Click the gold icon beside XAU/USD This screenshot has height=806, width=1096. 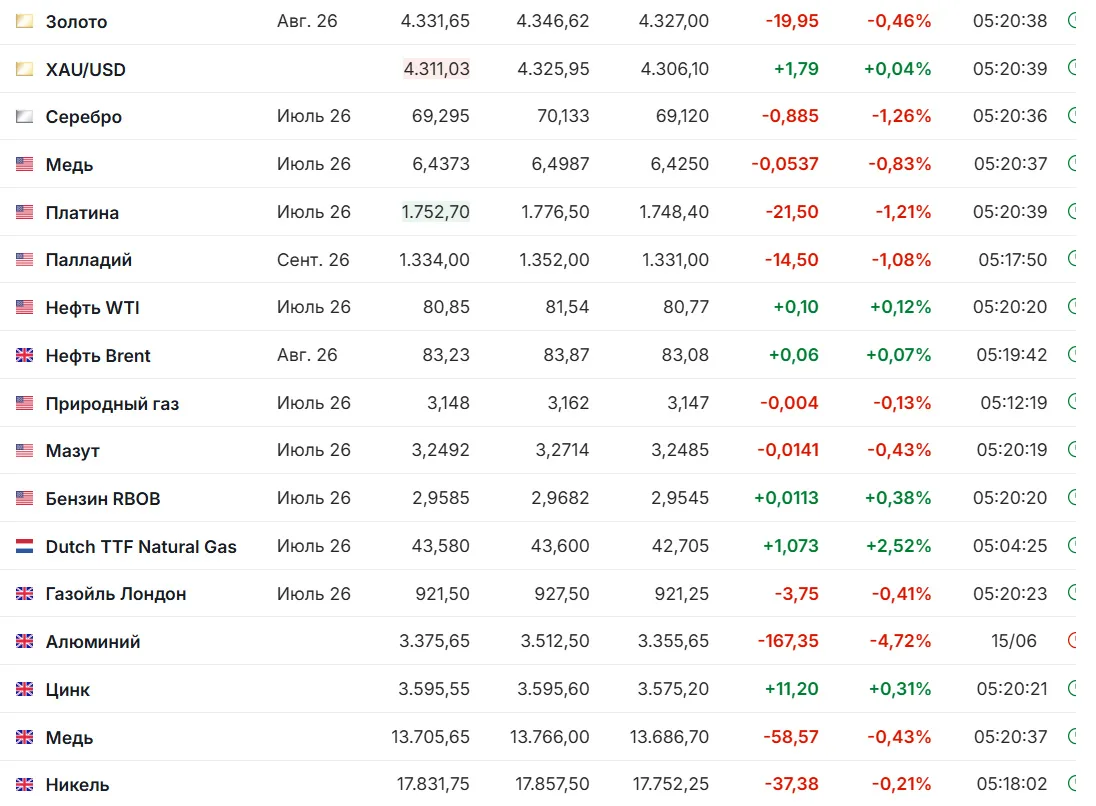pyautogui.click(x=24, y=69)
